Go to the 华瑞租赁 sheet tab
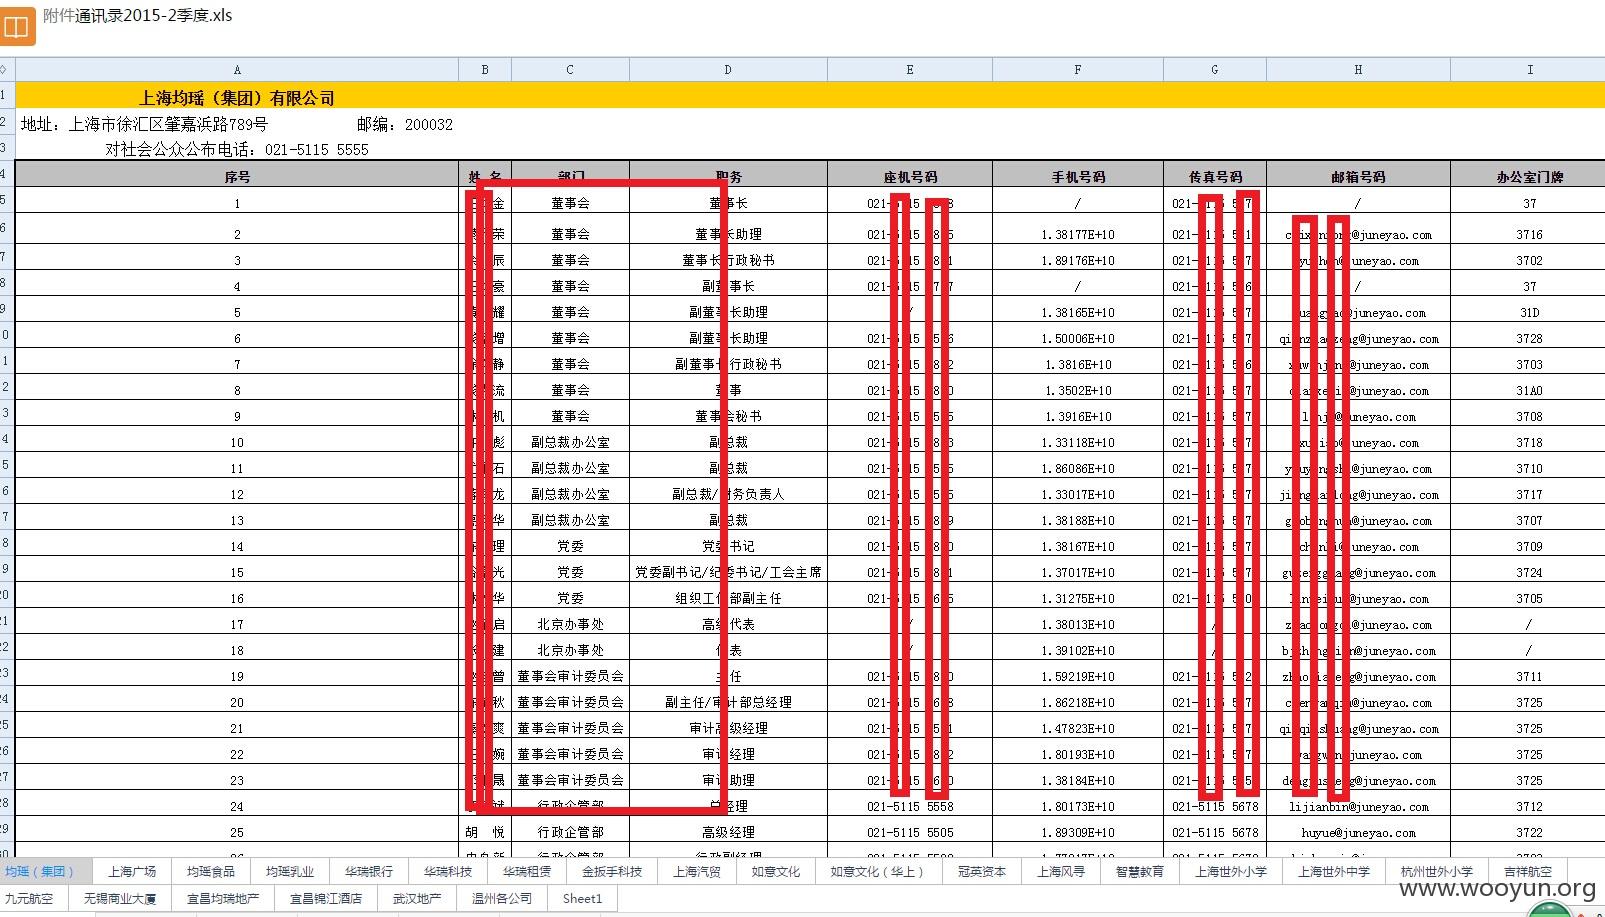Screen dimensions: 1605x917 527,871
